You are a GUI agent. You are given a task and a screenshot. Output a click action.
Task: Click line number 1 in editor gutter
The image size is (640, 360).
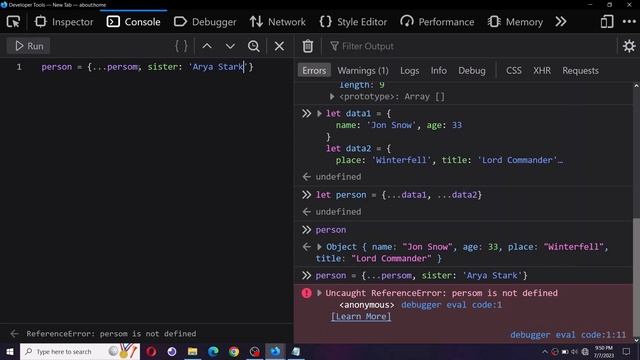(19, 67)
